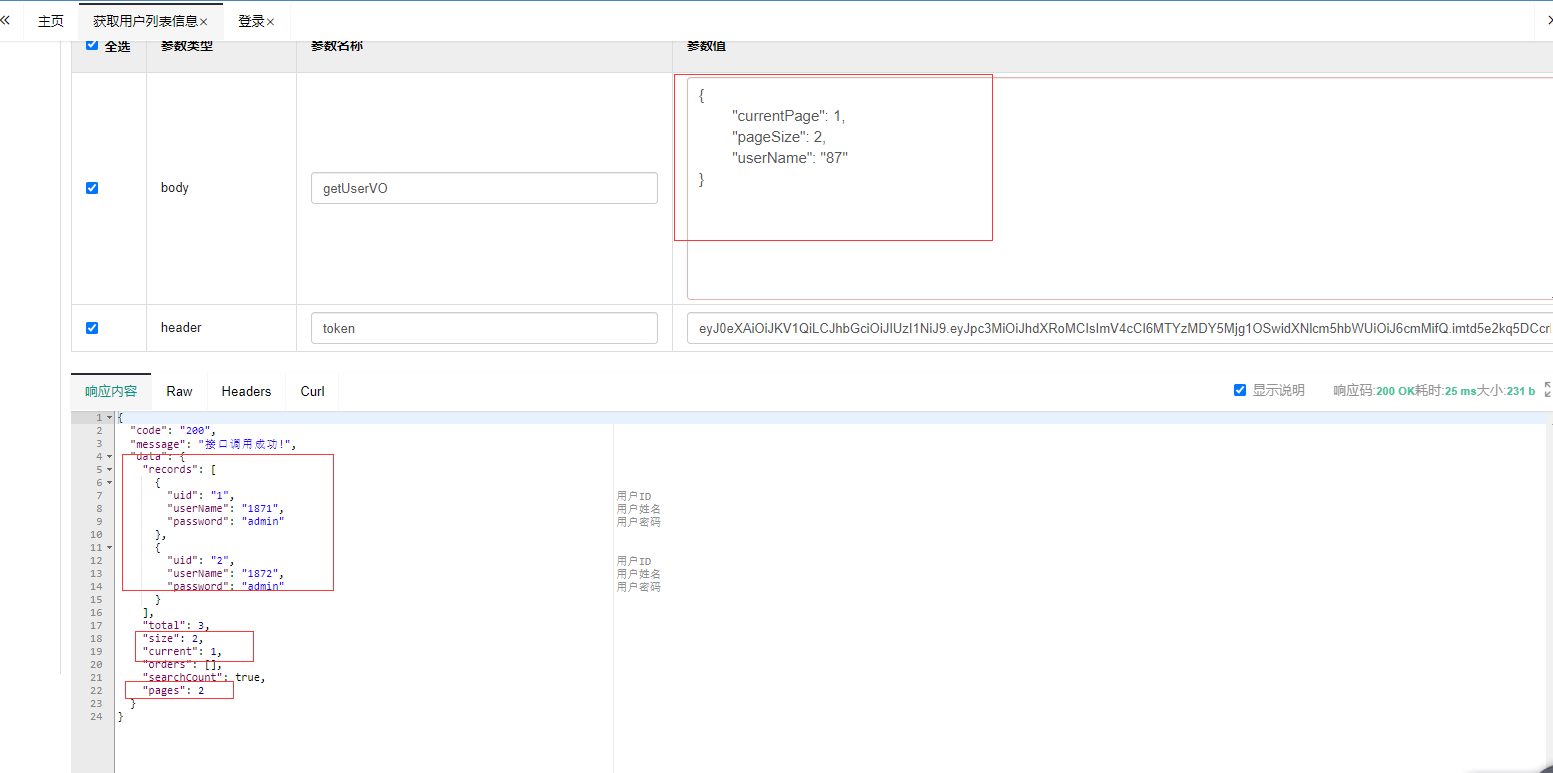Viewport: 1553px width, 773px height.
Task: Click line number 24 in the gutter
Action: coord(96,716)
